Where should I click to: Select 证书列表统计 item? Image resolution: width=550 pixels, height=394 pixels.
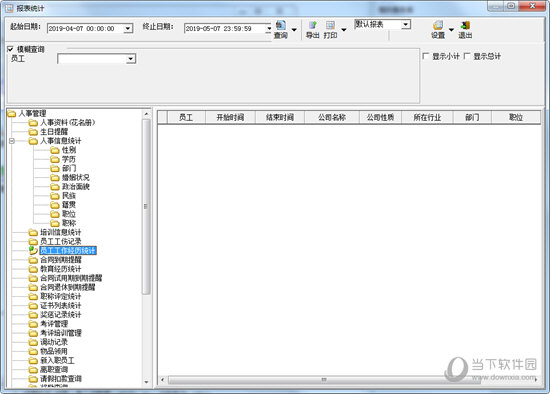click(55, 305)
